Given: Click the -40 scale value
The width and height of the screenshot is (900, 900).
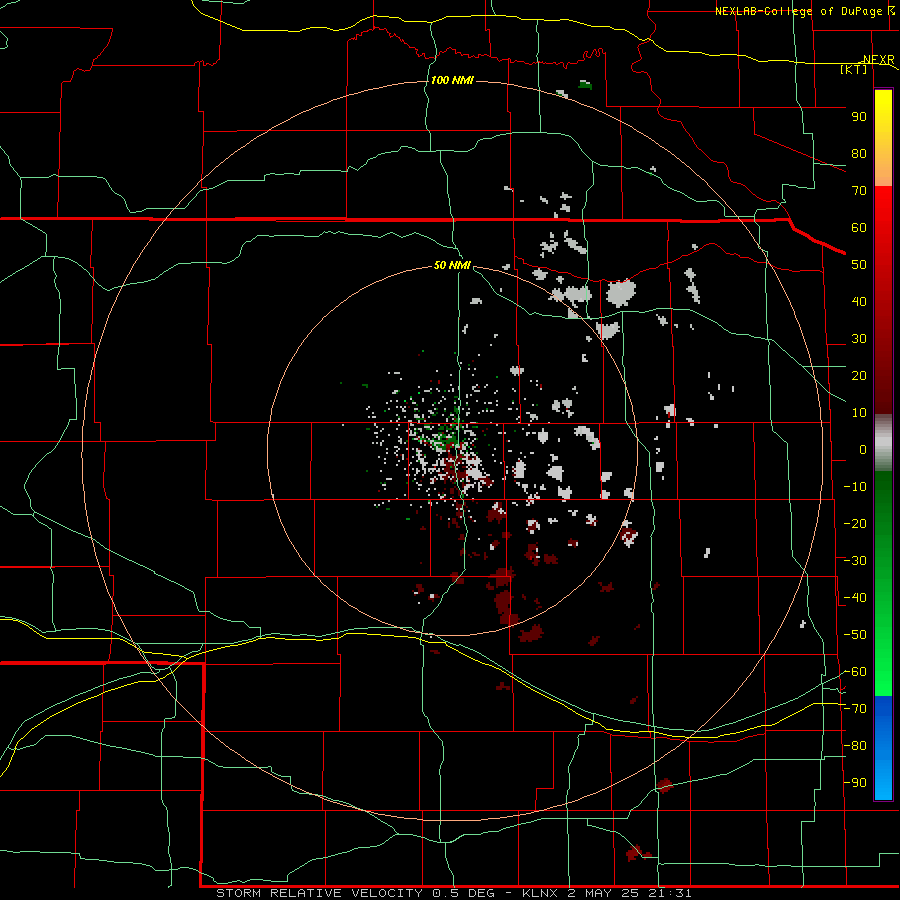Looking at the screenshot, I should pos(855,598).
